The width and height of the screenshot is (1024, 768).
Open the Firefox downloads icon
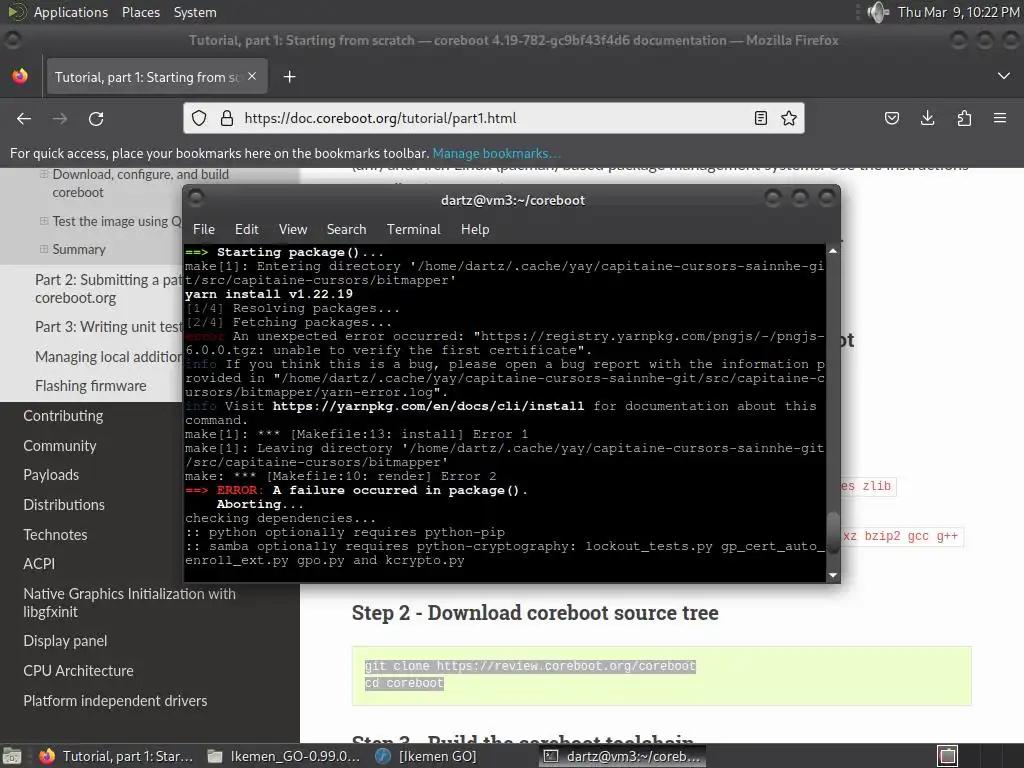(927, 118)
